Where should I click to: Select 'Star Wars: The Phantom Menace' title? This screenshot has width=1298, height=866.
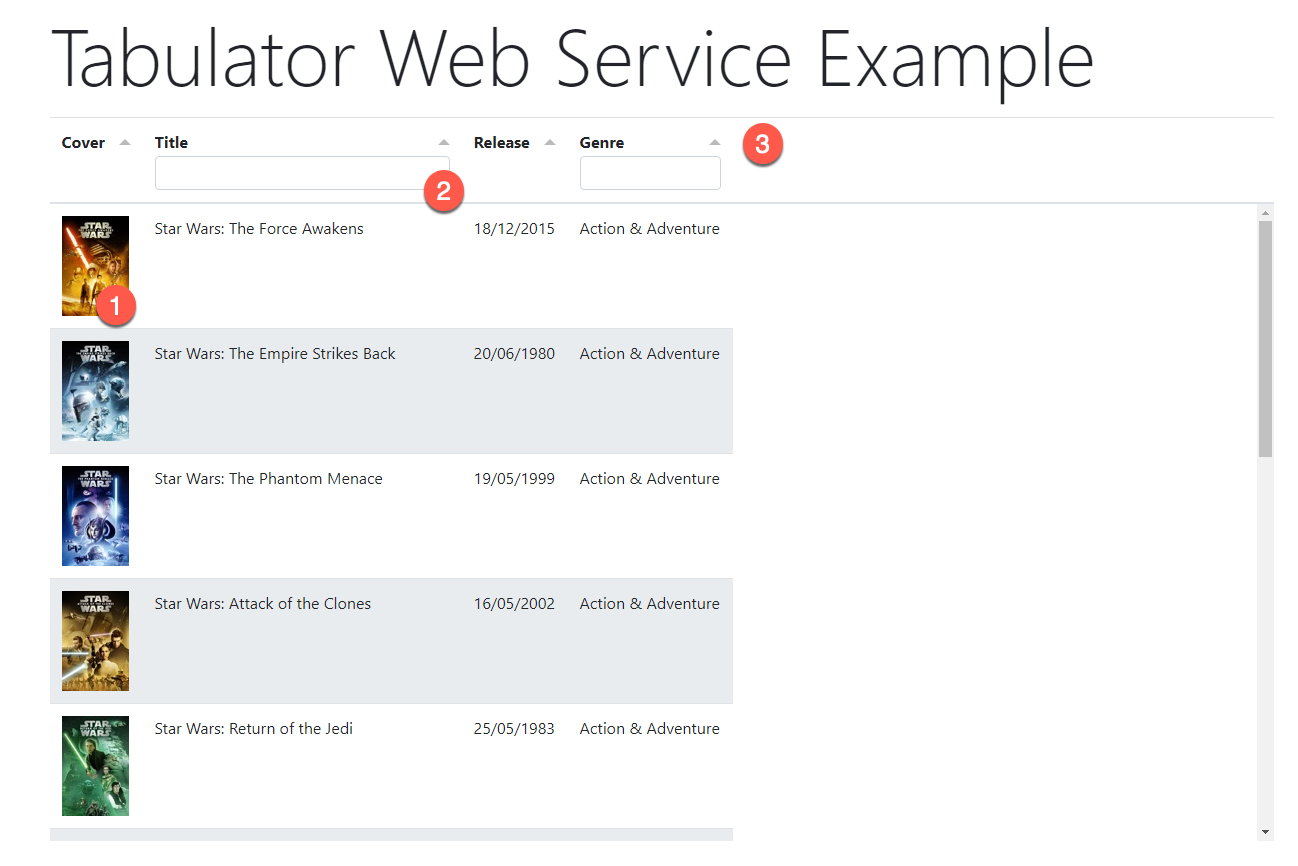[x=268, y=479]
